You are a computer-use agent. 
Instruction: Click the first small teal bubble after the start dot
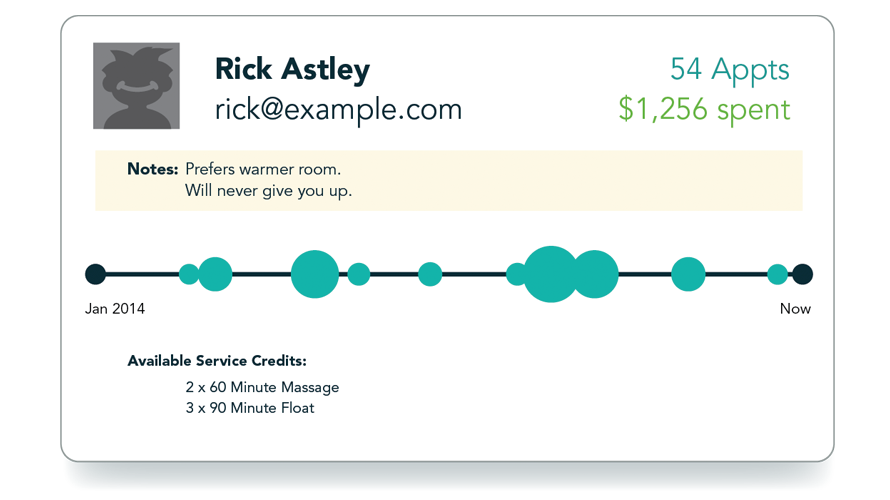pos(188,274)
